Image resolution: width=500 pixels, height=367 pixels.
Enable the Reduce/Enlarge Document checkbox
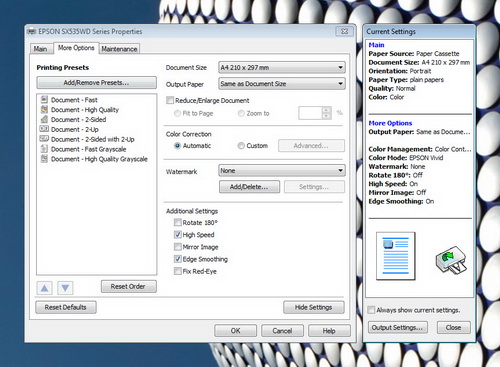point(170,100)
